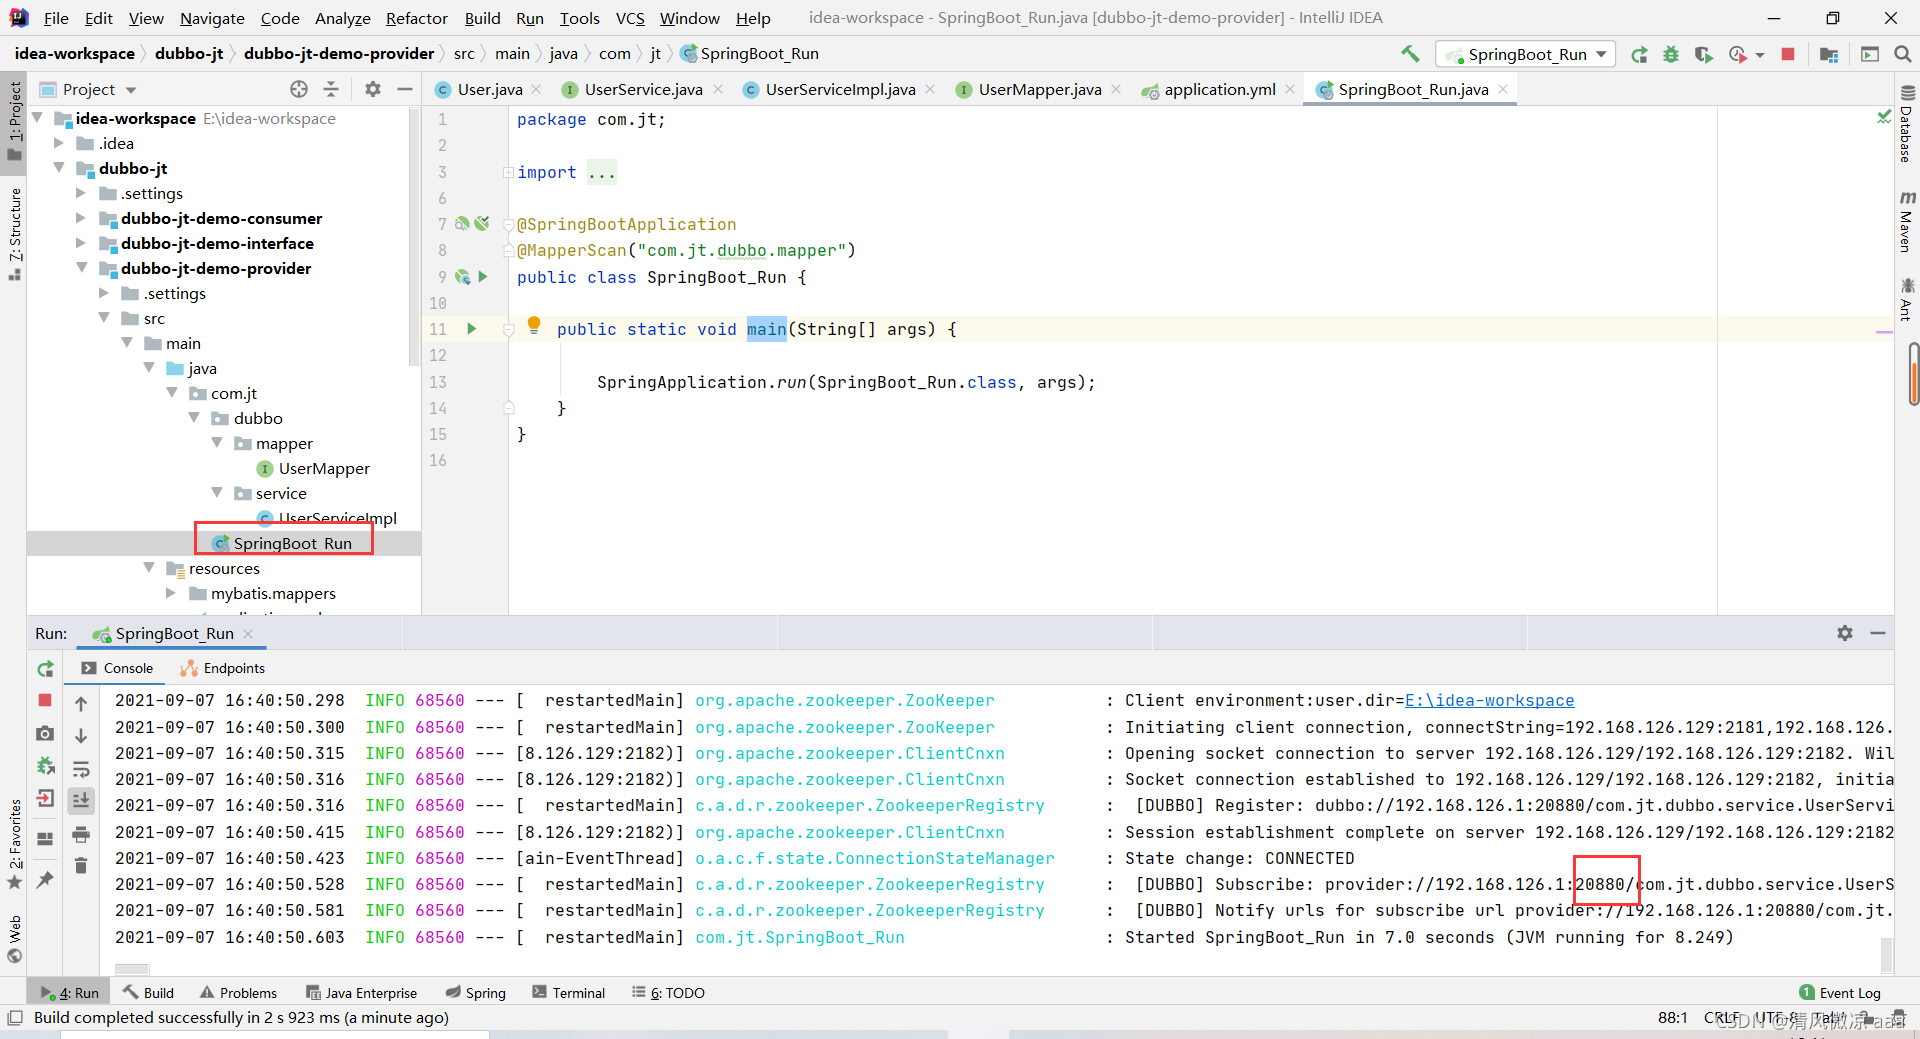Collapse all nodes in Project panel

point(331,89)
